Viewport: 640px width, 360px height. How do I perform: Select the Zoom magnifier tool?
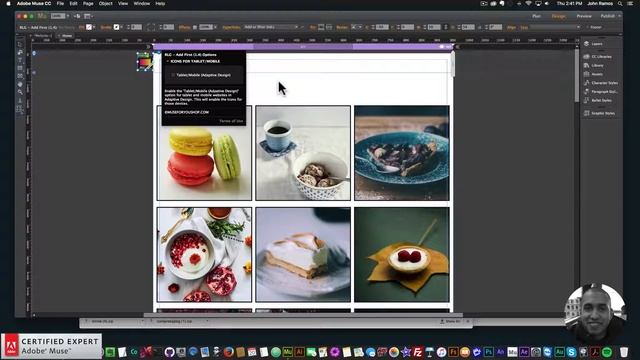20,92
